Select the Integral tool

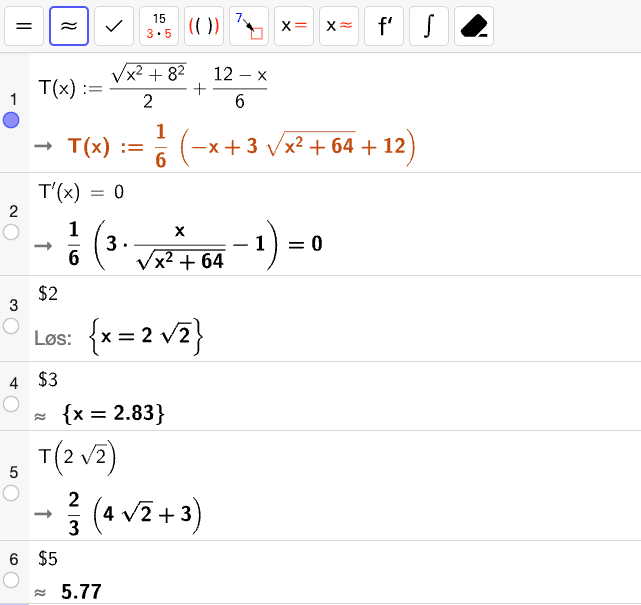point(428,26)
